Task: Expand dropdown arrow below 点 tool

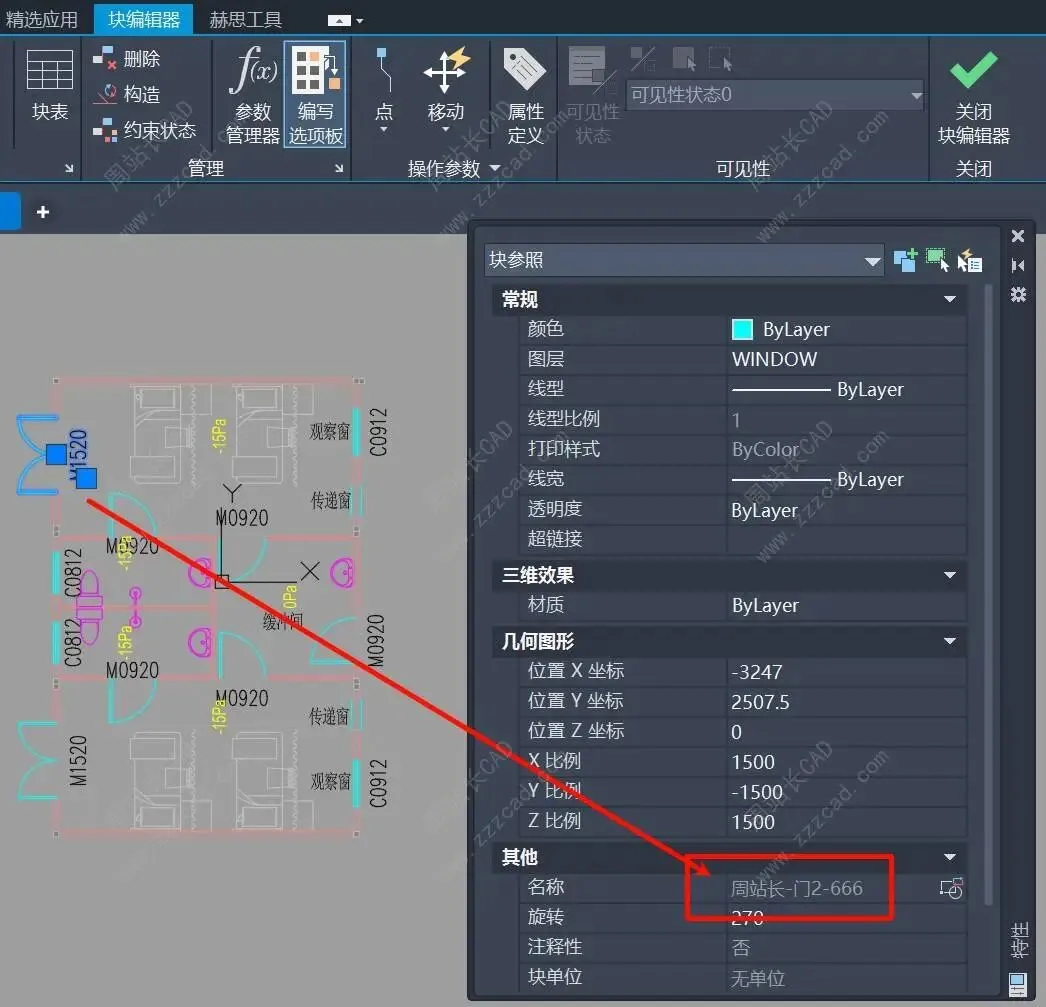Action: click(384, 129)
